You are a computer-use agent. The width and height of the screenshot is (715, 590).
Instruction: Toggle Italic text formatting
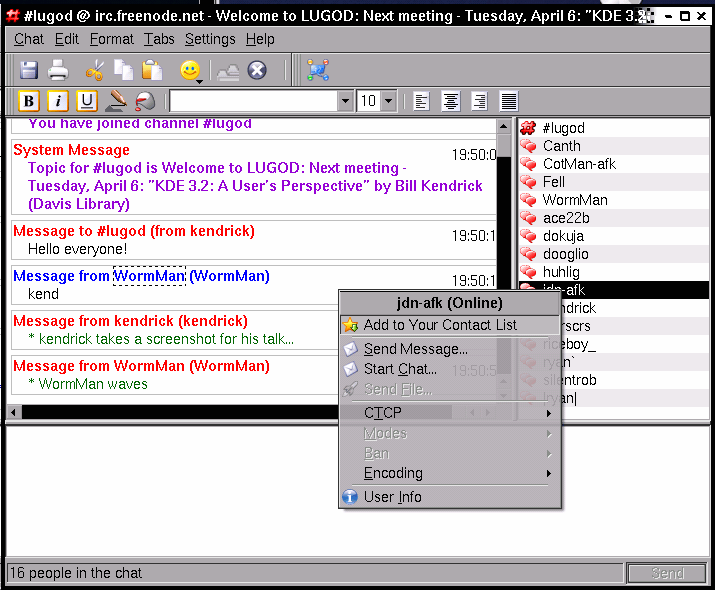[x=58, y=101]
